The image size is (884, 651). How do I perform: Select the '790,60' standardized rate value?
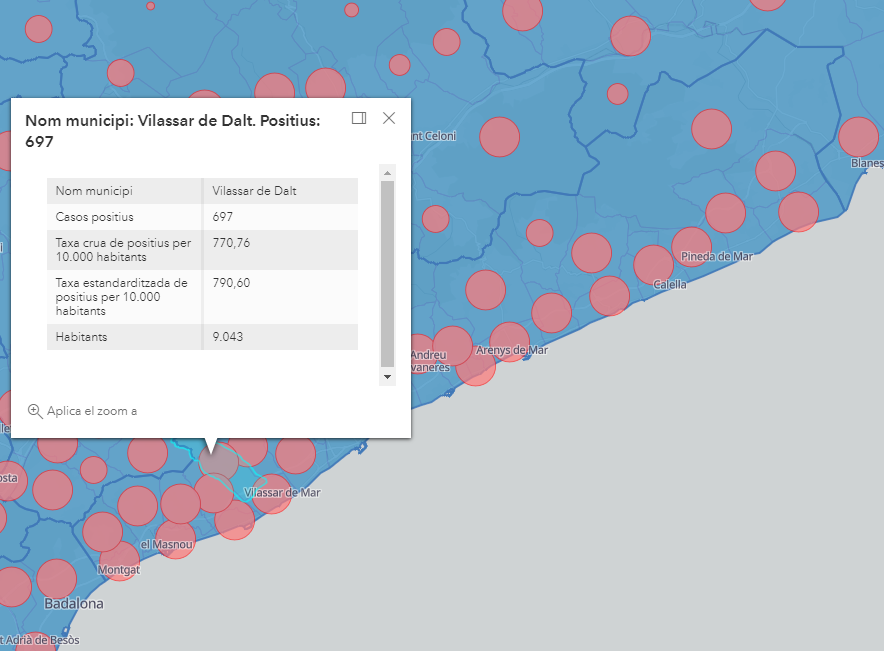click(231, 283)
